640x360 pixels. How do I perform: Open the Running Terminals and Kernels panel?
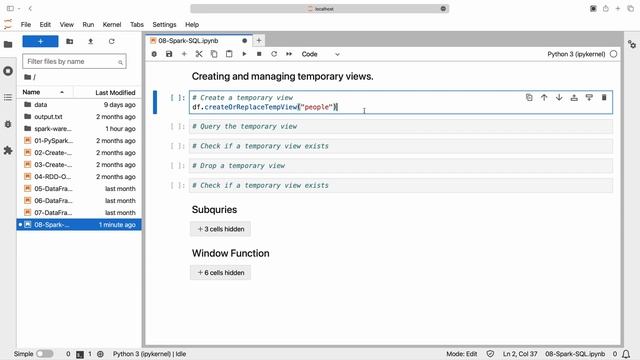pyautogui.click(x=8, y=71)
